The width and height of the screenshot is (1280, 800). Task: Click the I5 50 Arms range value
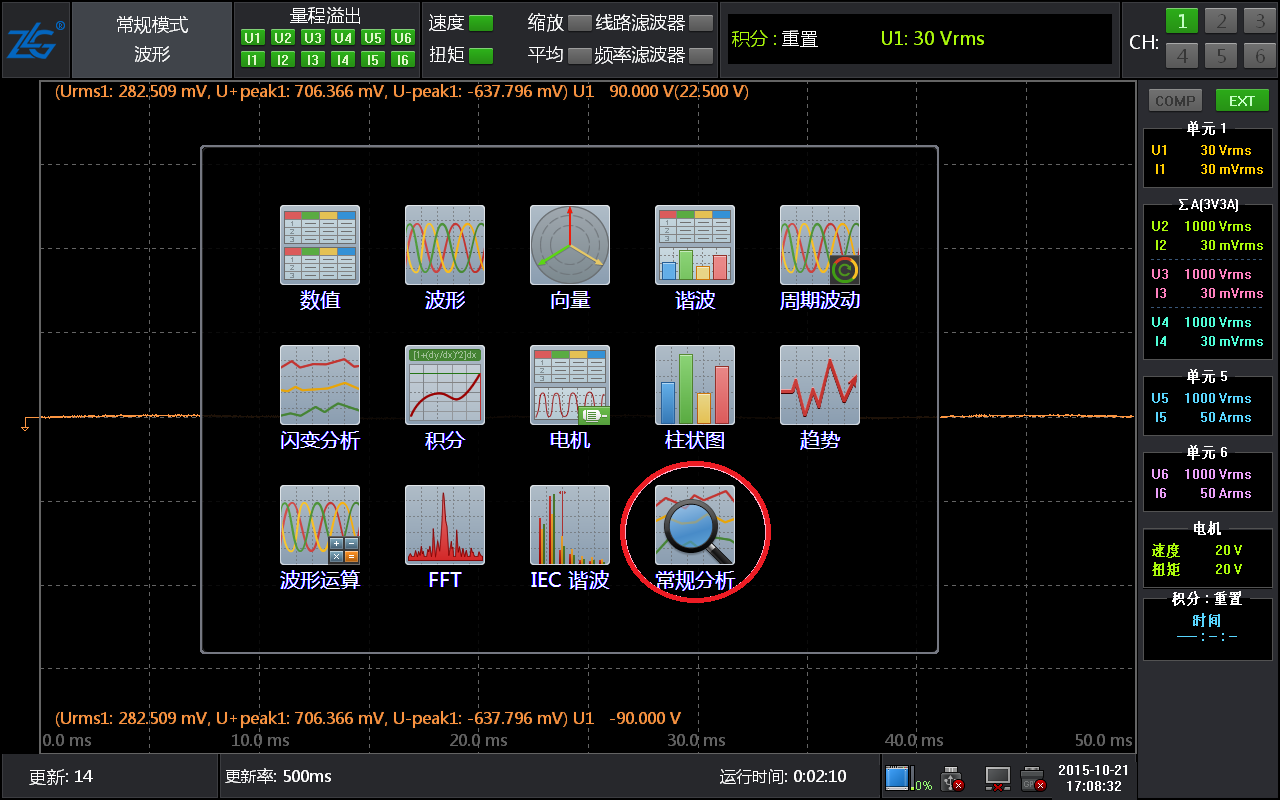[1225, 417]
